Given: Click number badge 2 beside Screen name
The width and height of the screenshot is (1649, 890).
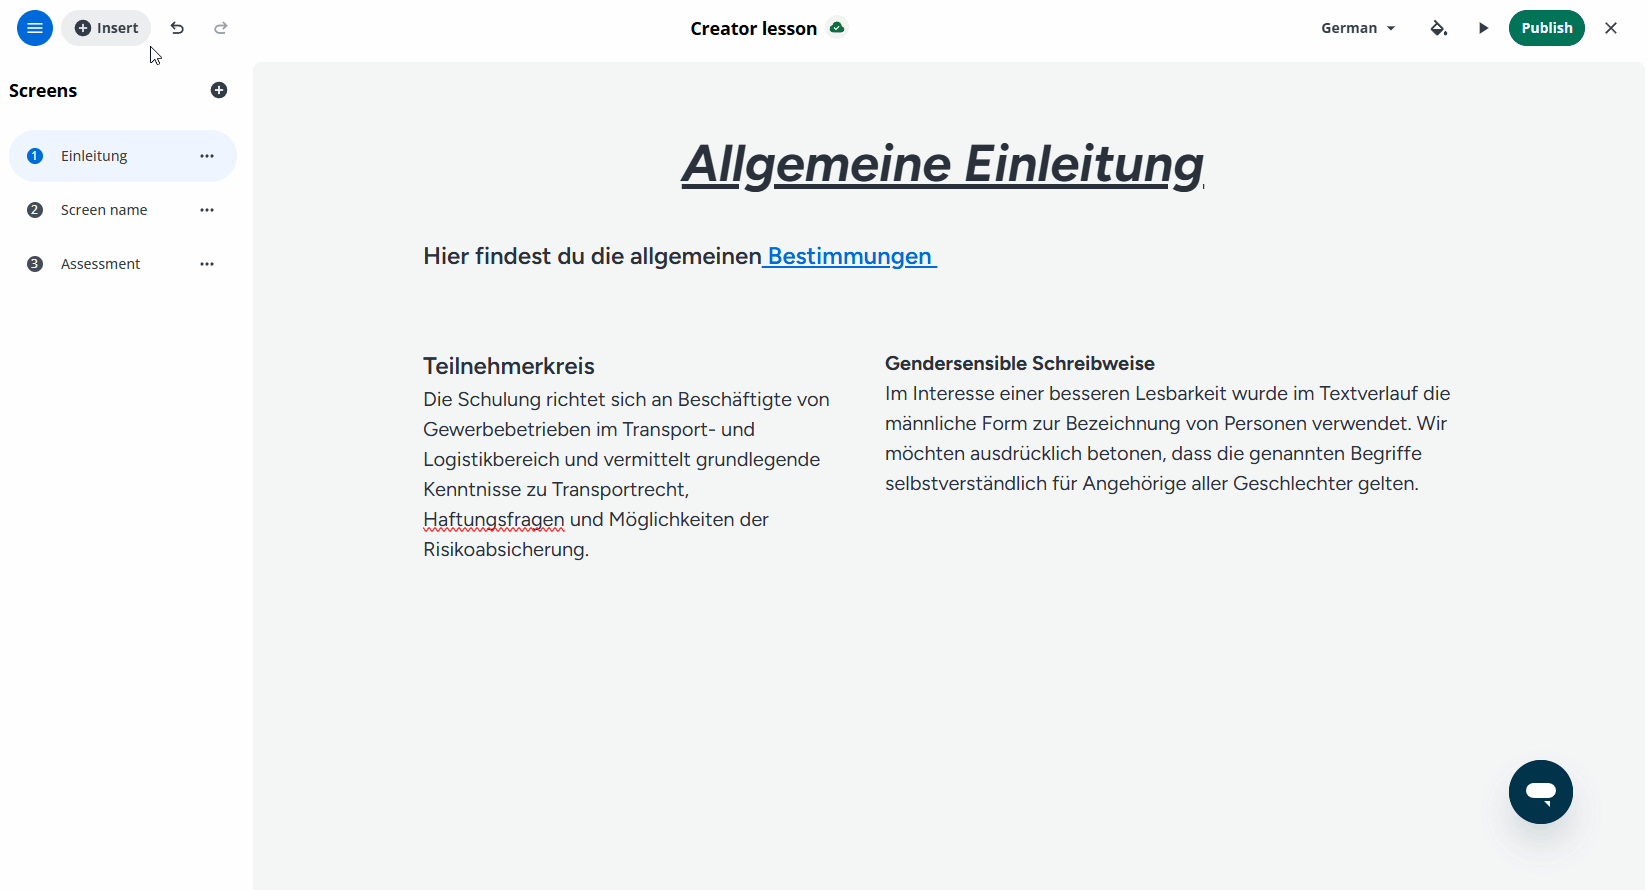Looking at the screenshot, I should [x=35, y=210].
